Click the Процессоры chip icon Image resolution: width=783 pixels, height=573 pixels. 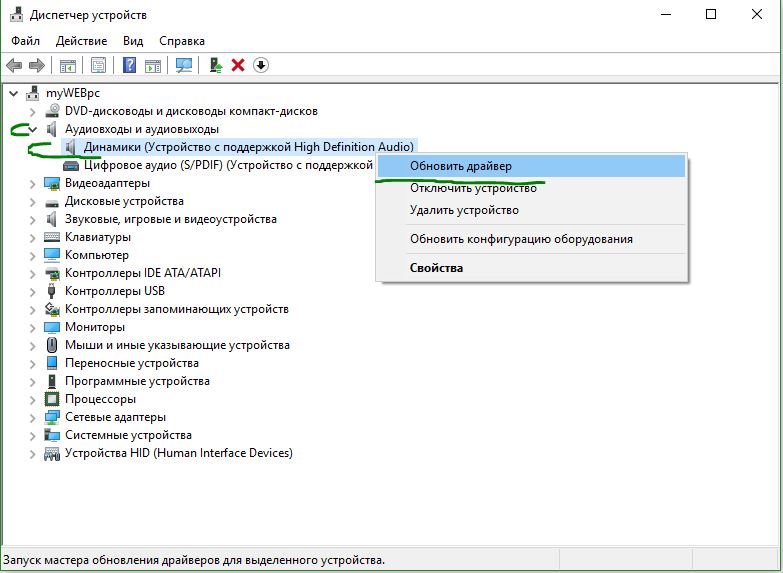(x=52, y=399)
